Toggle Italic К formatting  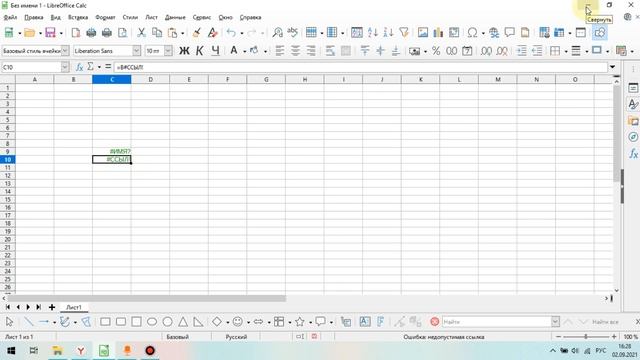point(200,51)
